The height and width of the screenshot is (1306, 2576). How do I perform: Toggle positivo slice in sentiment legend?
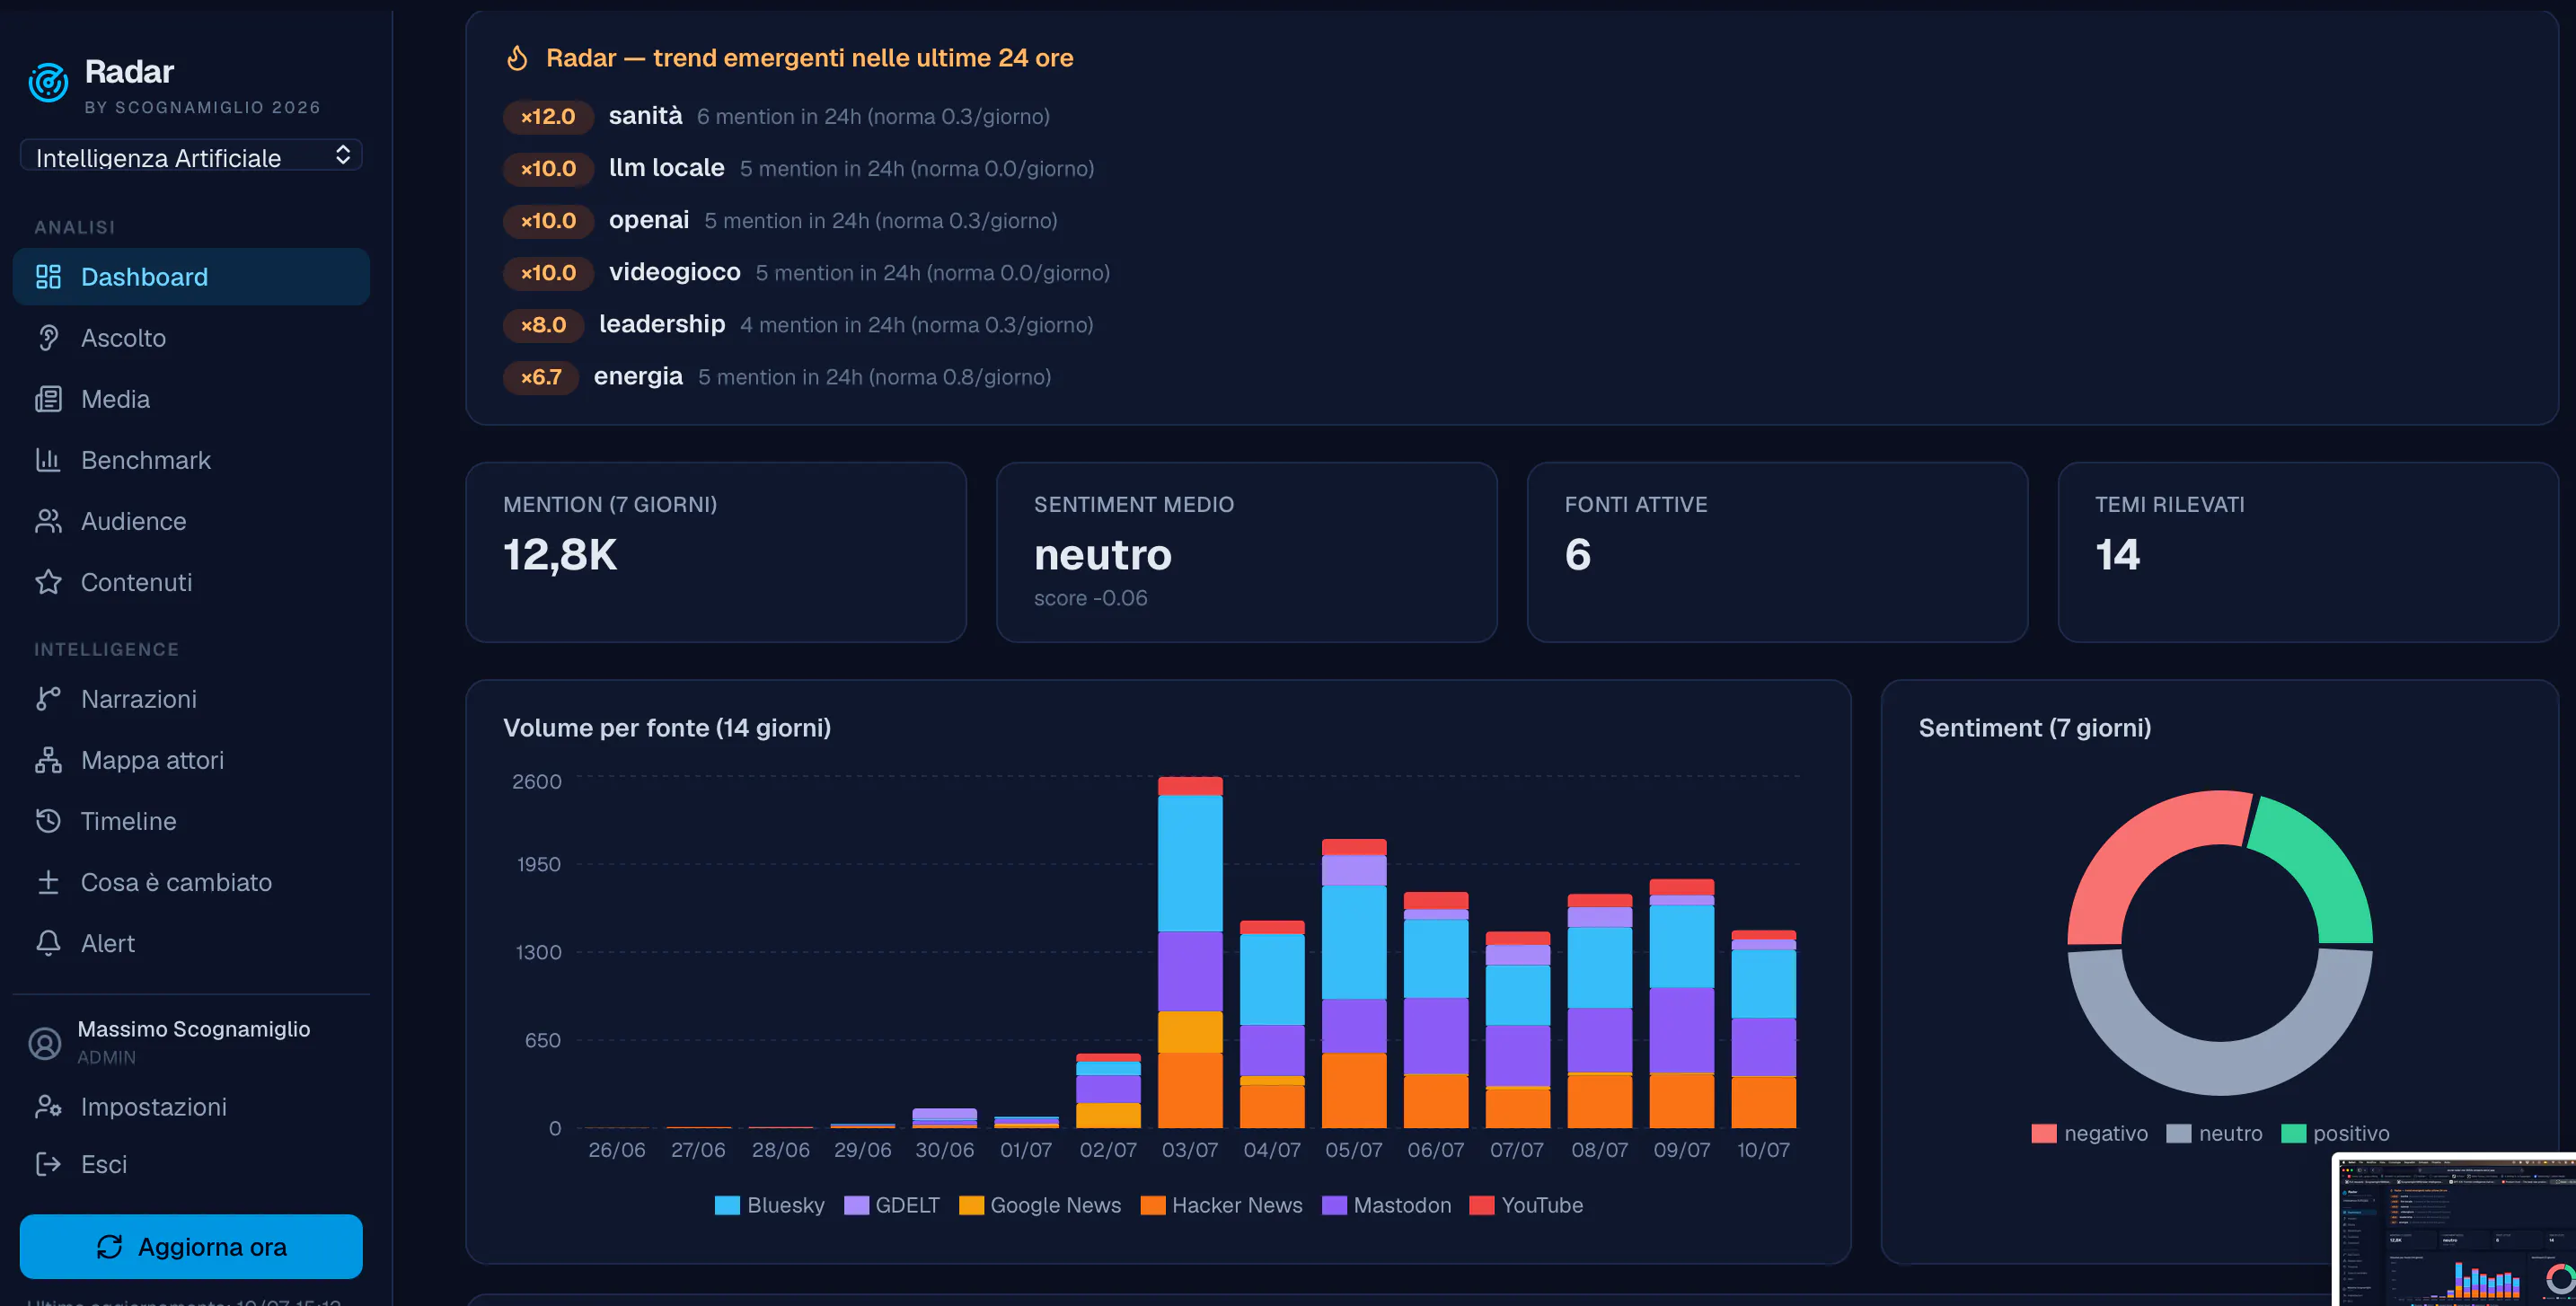[2335, 1134]
